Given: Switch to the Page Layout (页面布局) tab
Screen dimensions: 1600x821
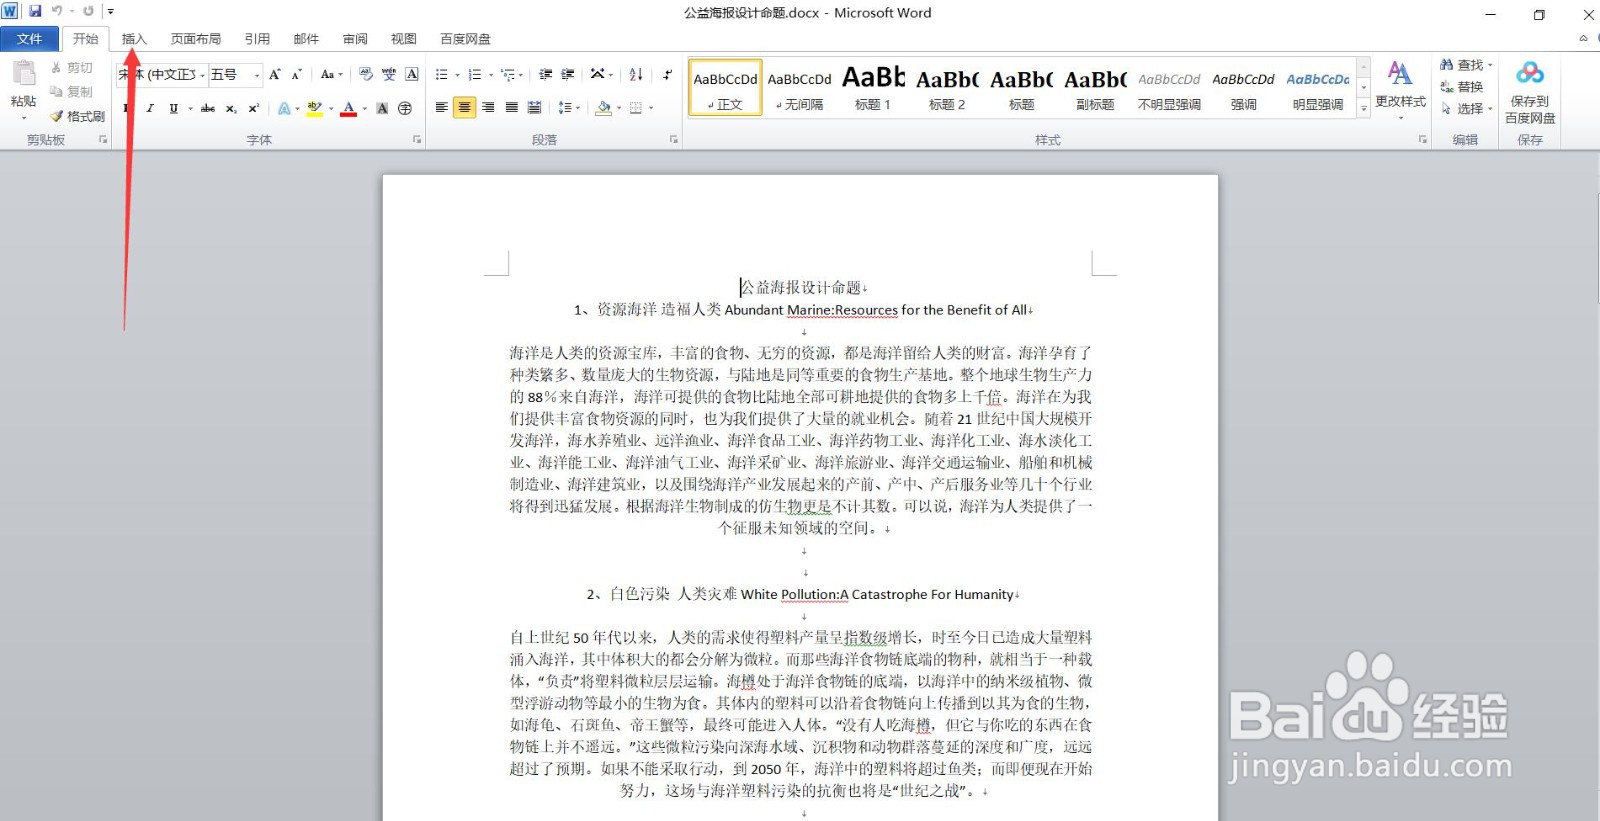Looking at the screenshot, I should [196, 39].
